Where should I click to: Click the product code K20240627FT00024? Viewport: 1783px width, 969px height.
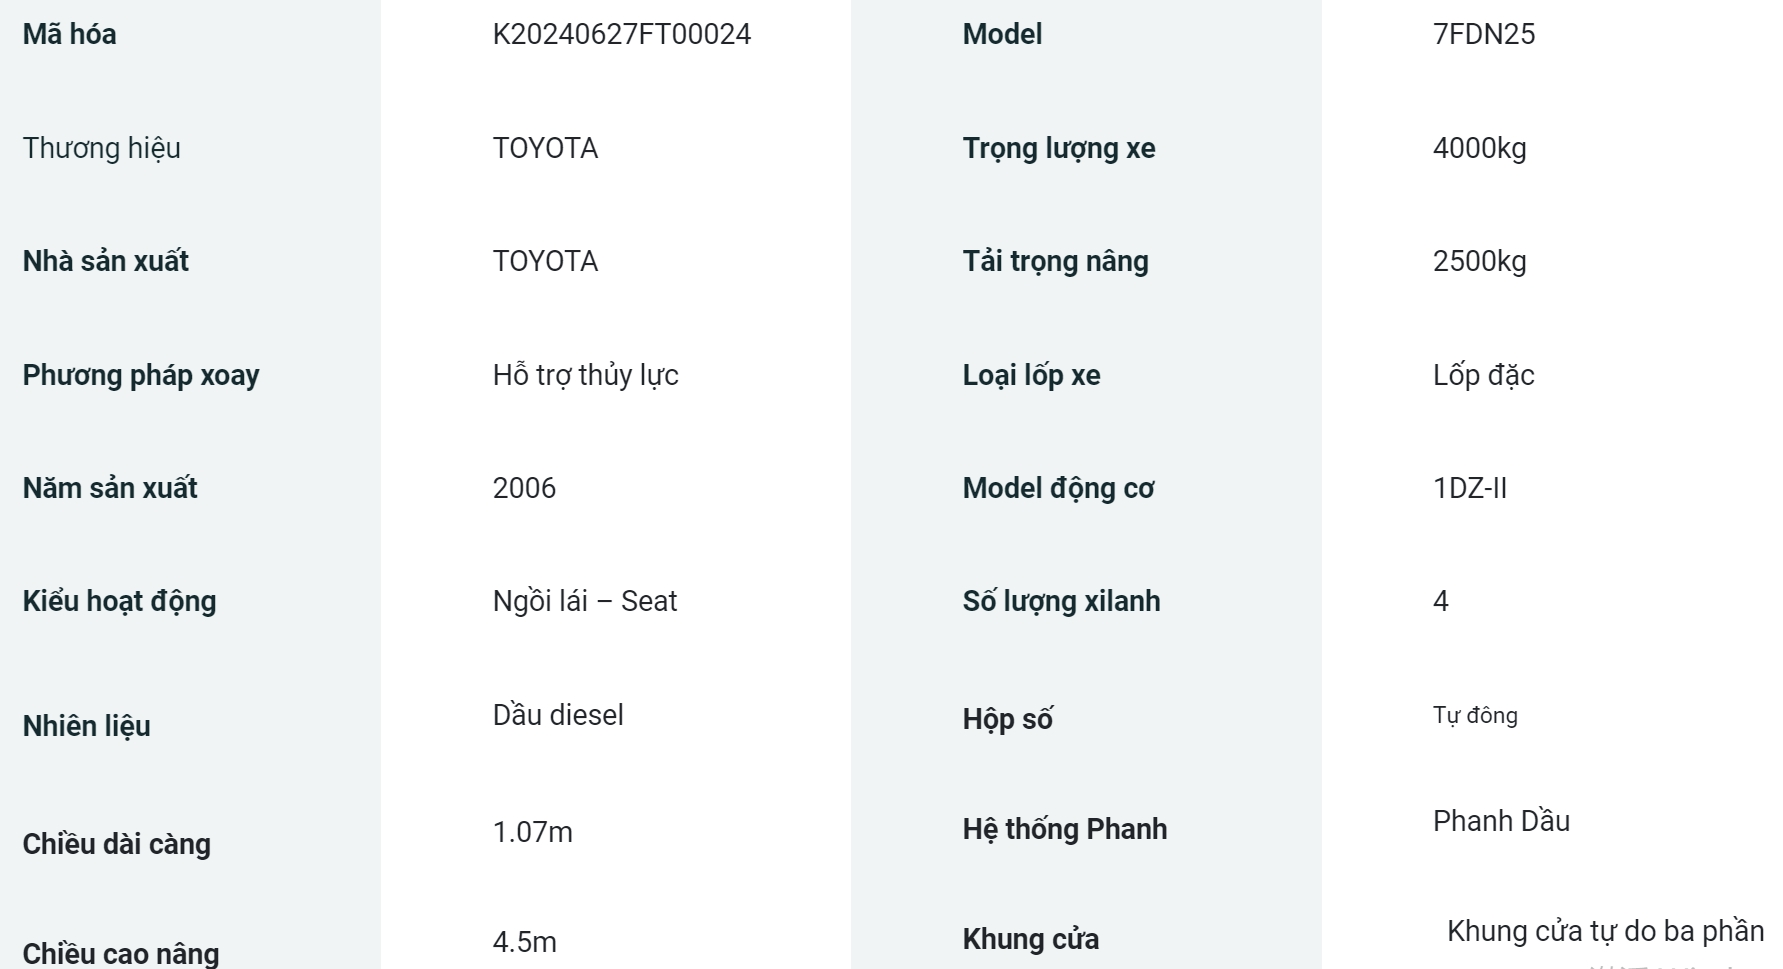point(621,34)
